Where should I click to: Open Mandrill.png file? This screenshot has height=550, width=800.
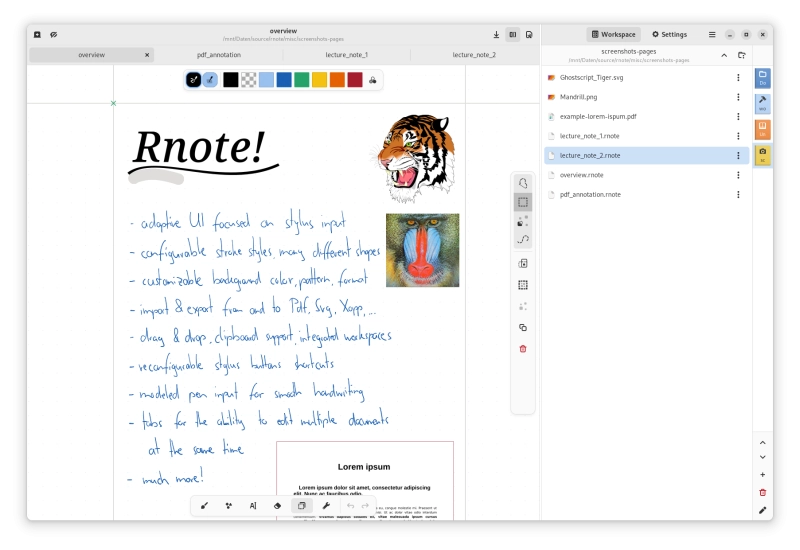[646, 97]
